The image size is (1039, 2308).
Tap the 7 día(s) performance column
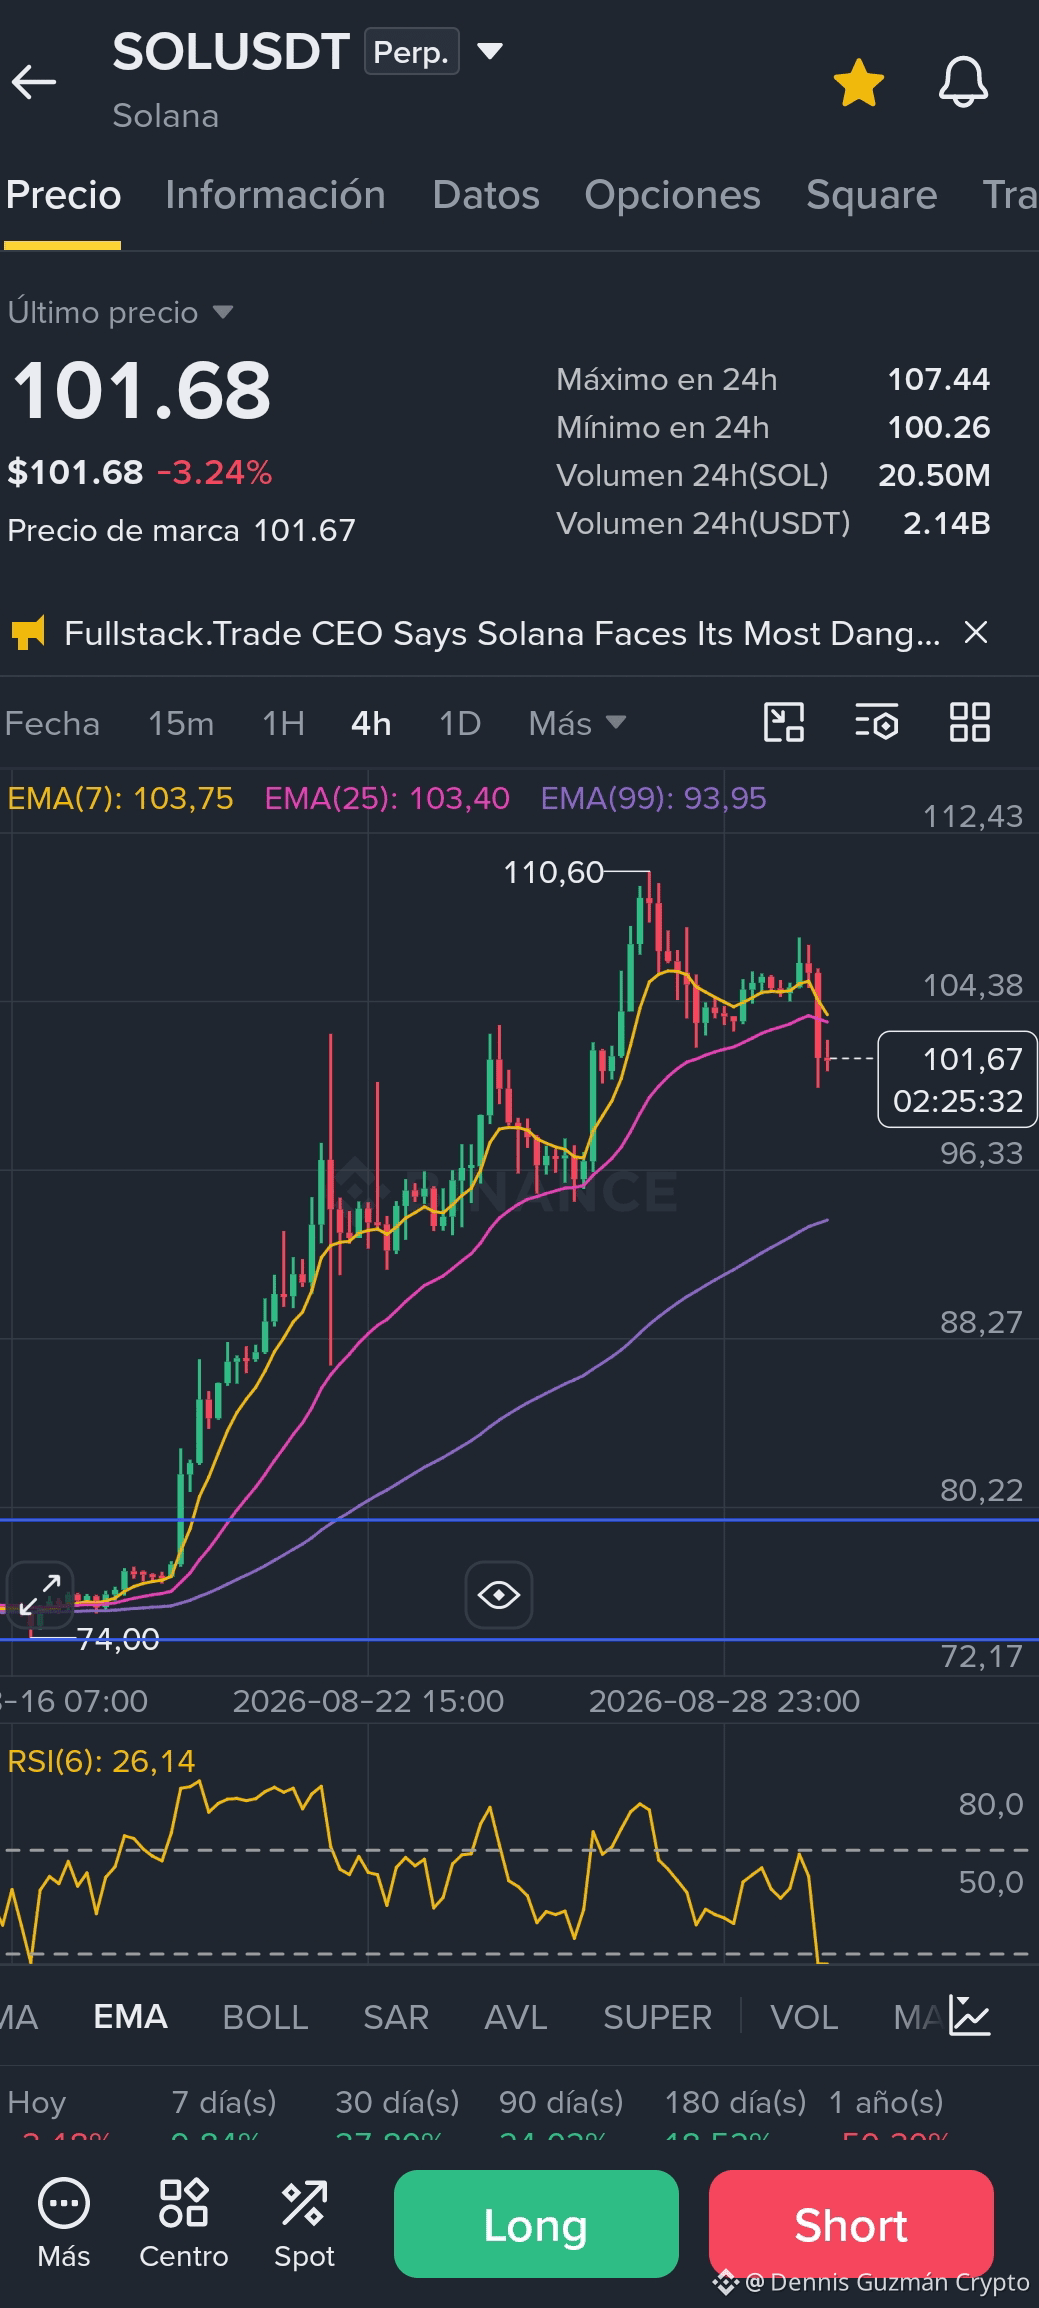click(x=224, y=2113)
